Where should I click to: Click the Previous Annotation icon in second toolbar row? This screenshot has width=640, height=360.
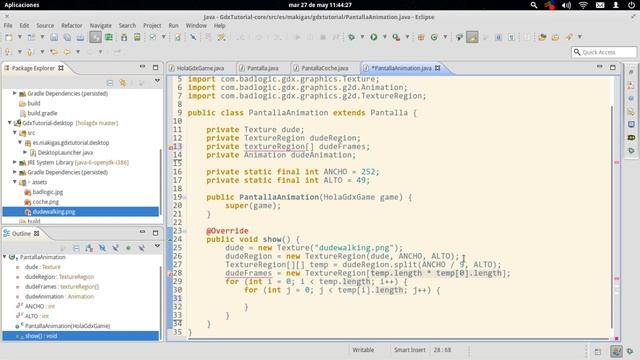click(x=30, y=52)
